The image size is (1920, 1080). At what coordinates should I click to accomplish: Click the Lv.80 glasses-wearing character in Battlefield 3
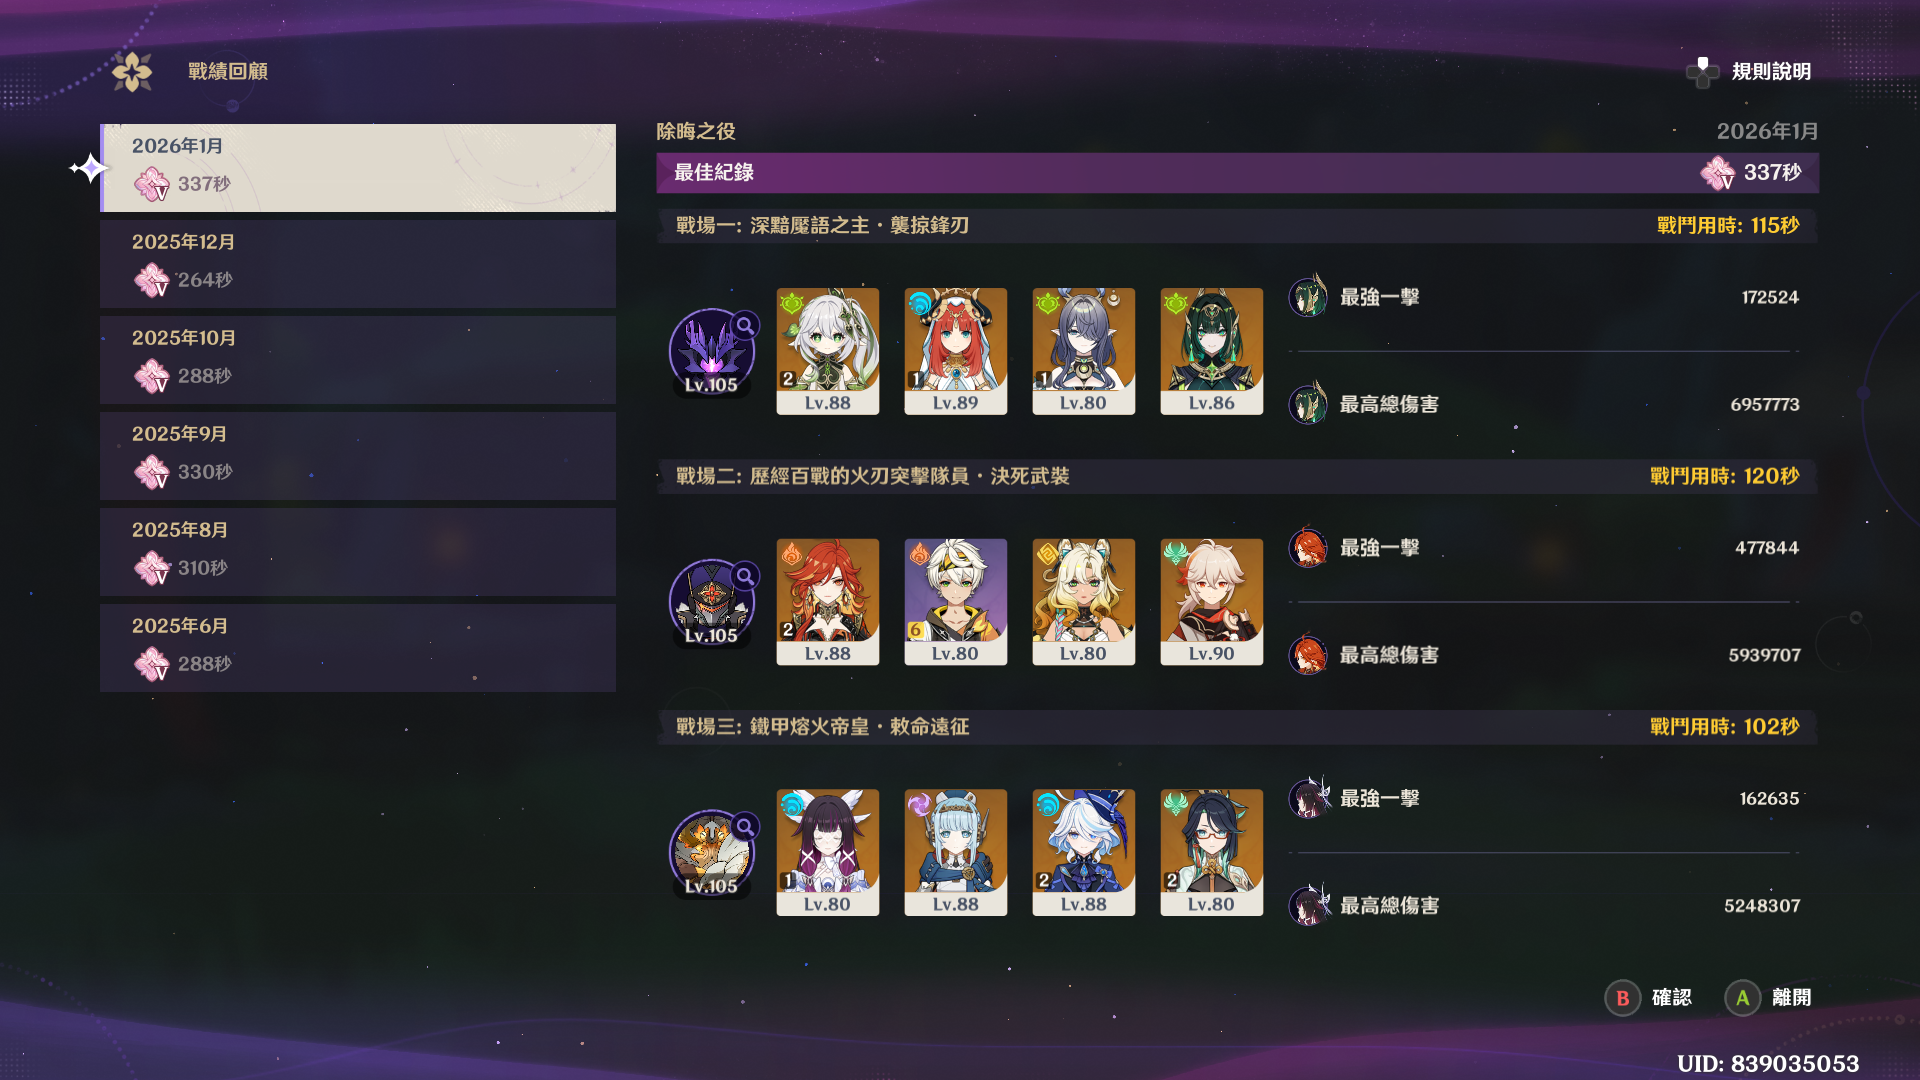tap(1212, 852)
